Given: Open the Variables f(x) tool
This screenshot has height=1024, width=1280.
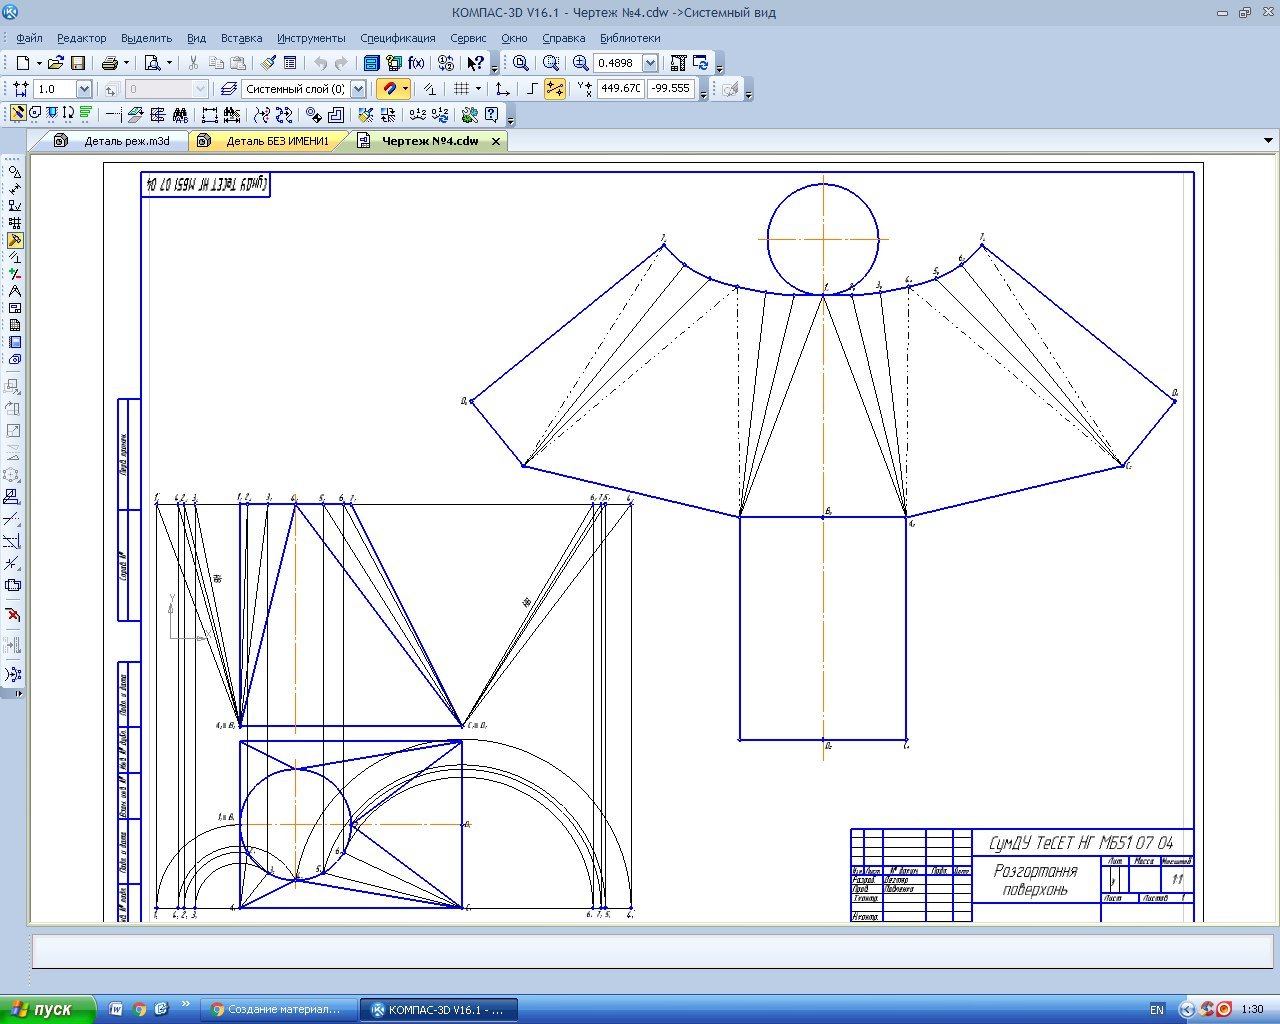Looking at the screenshot, I should [417, 63].
